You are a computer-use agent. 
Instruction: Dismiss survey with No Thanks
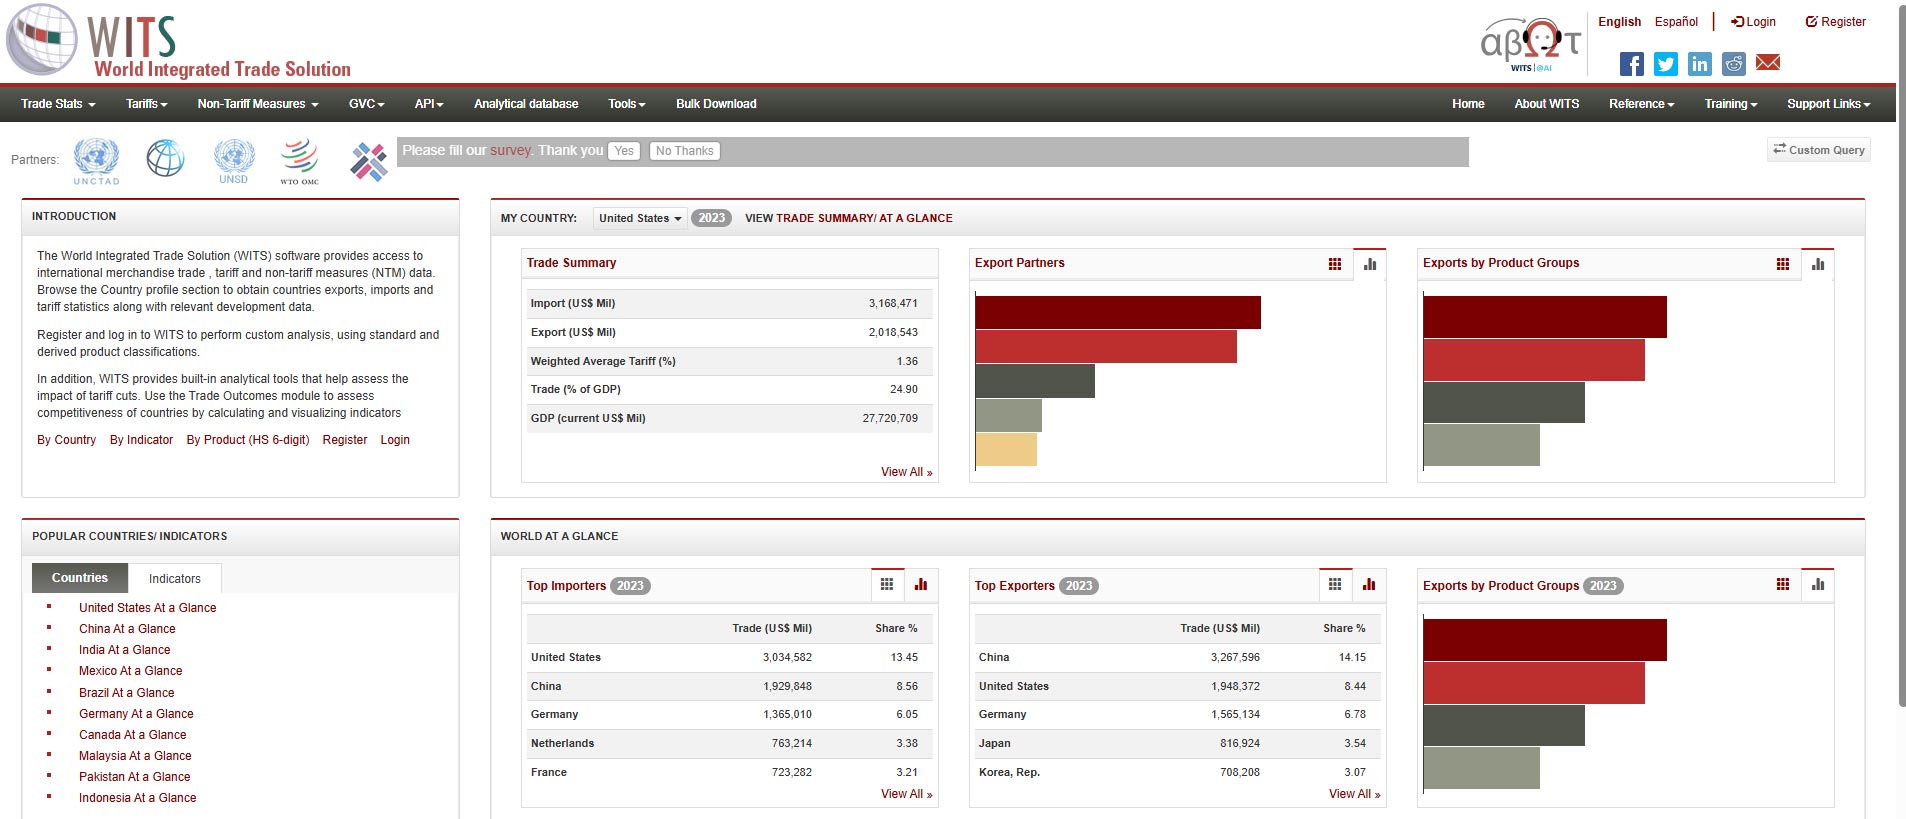coord(685,151)
